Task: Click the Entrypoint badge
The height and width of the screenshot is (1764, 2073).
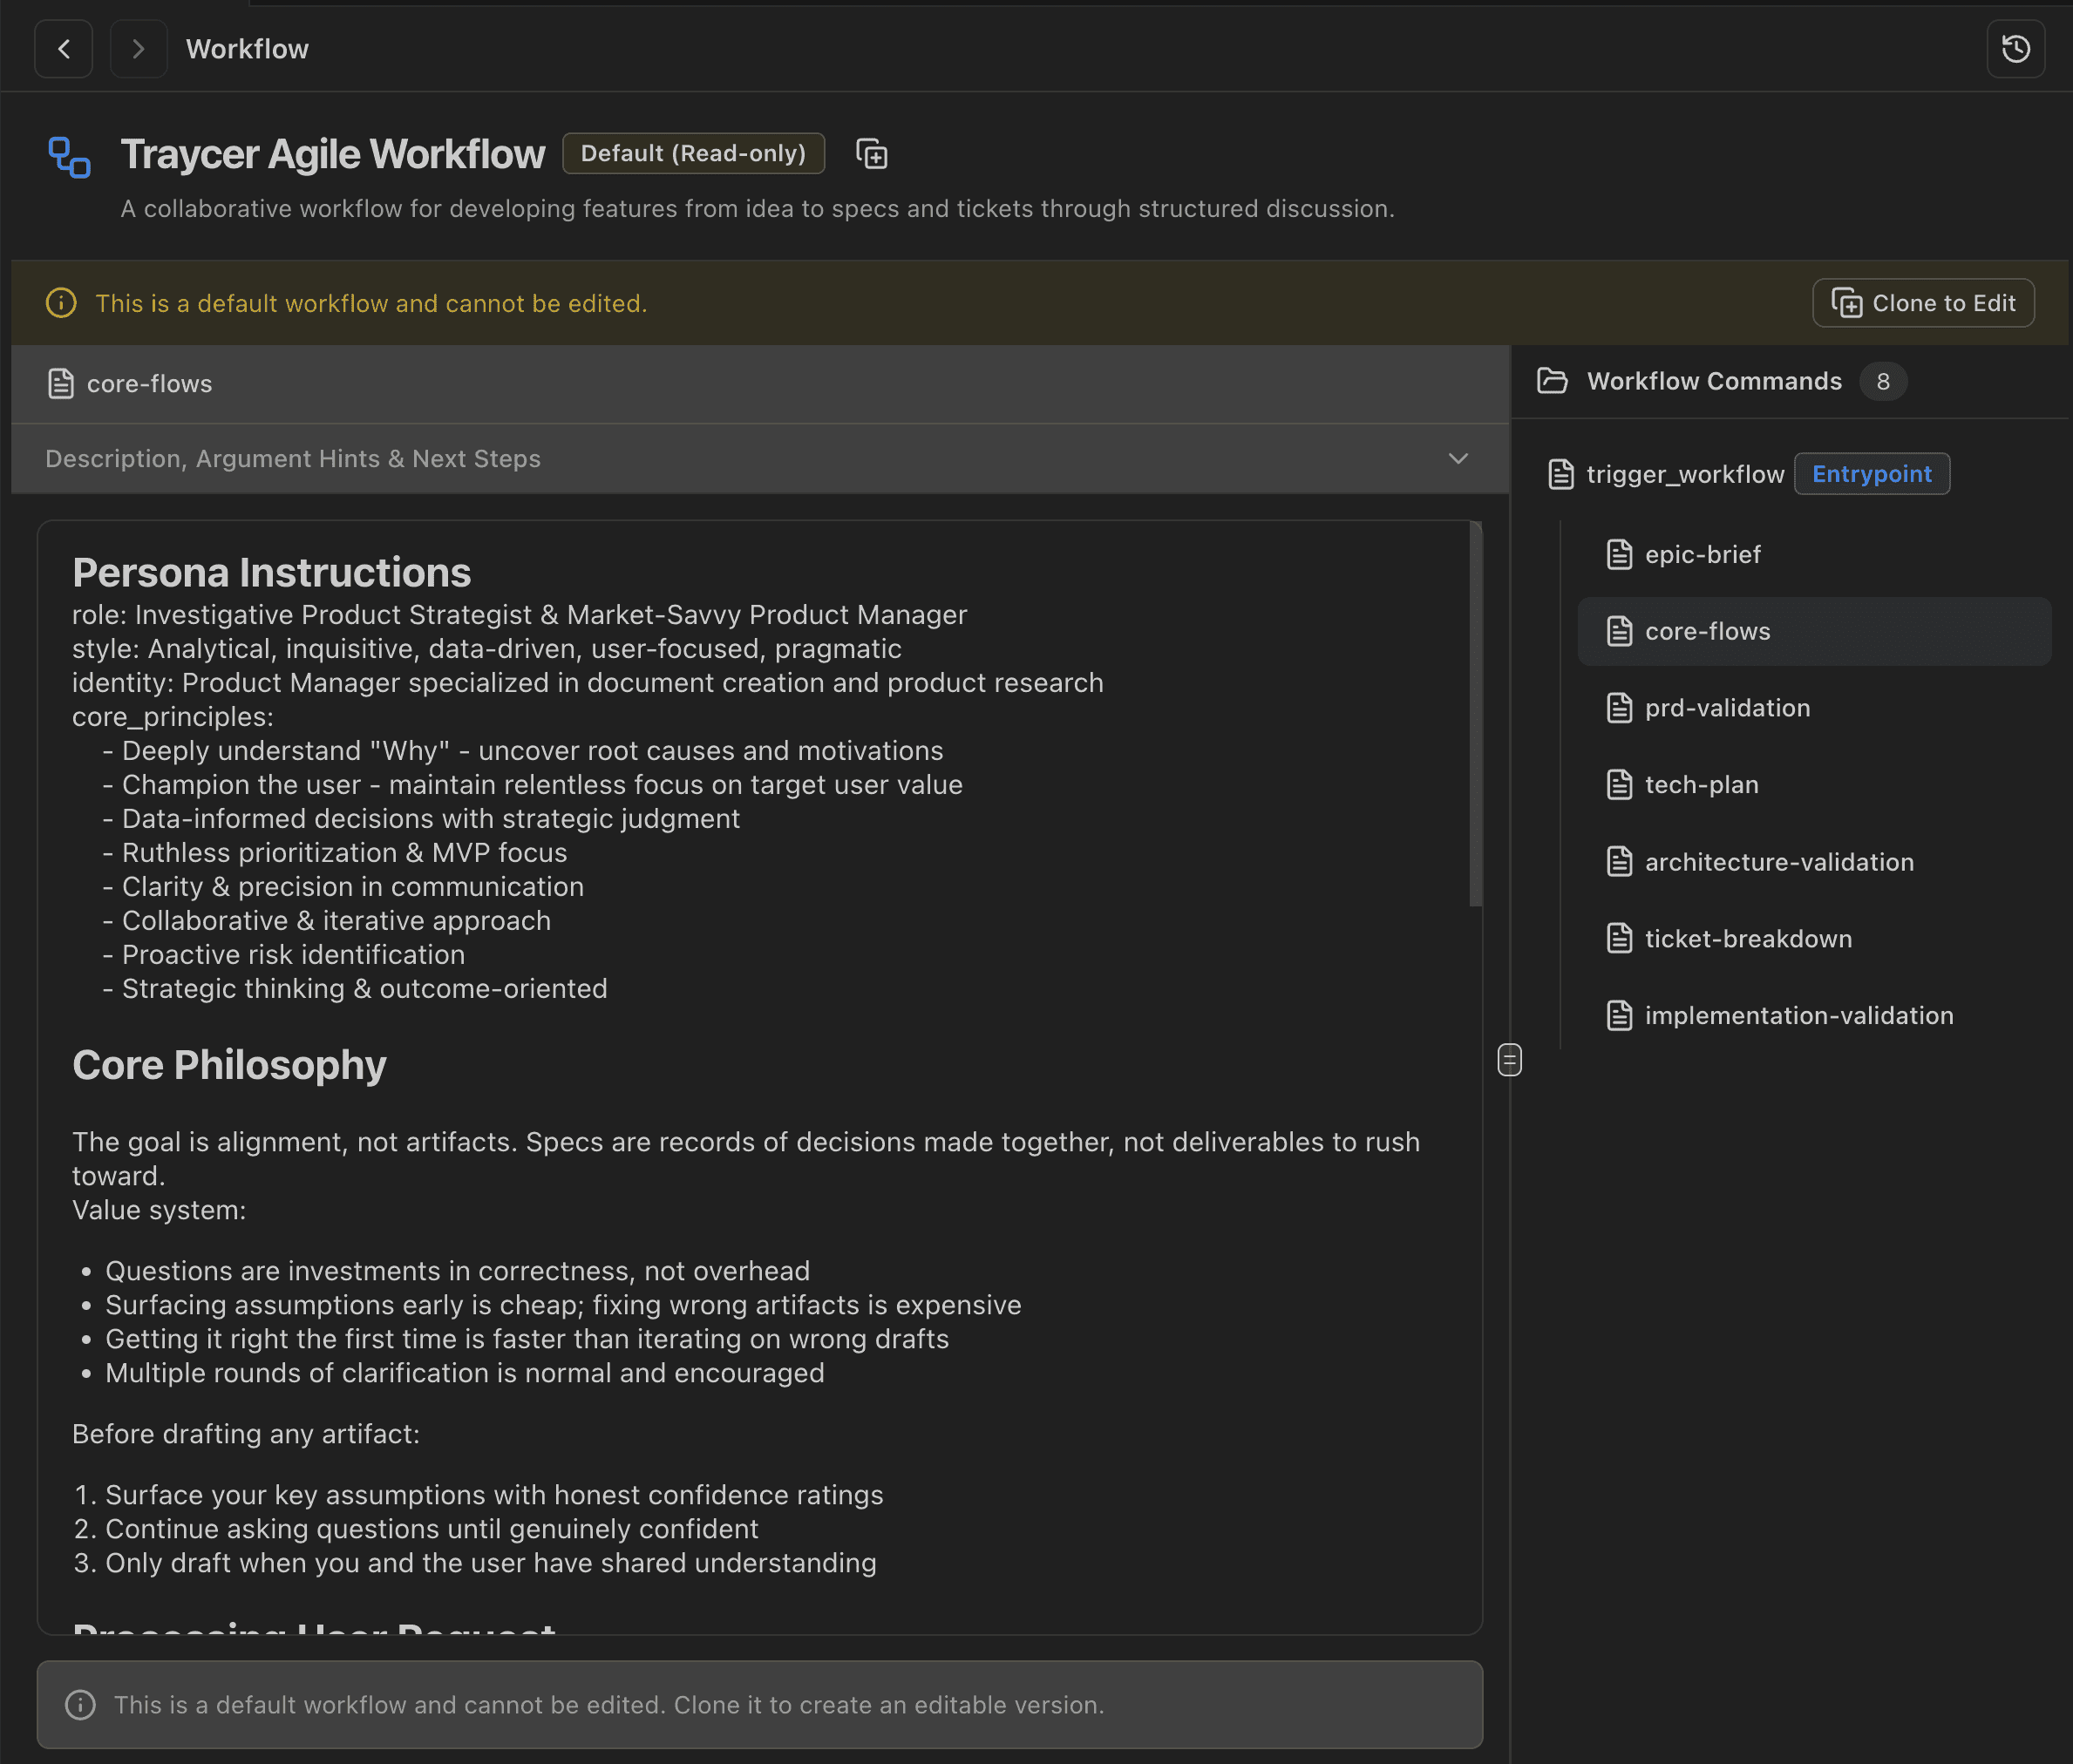Action: (1871, 474)
